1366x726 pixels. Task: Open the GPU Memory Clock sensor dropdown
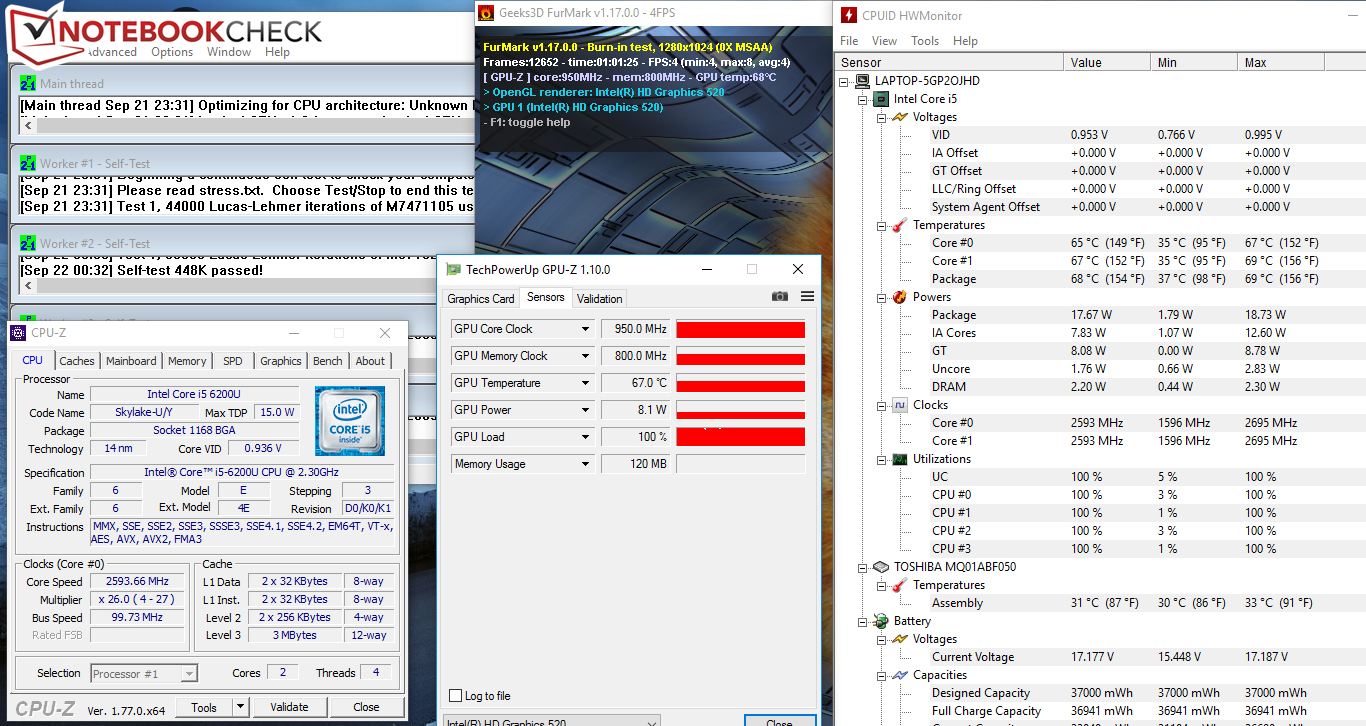coord(586,356)
